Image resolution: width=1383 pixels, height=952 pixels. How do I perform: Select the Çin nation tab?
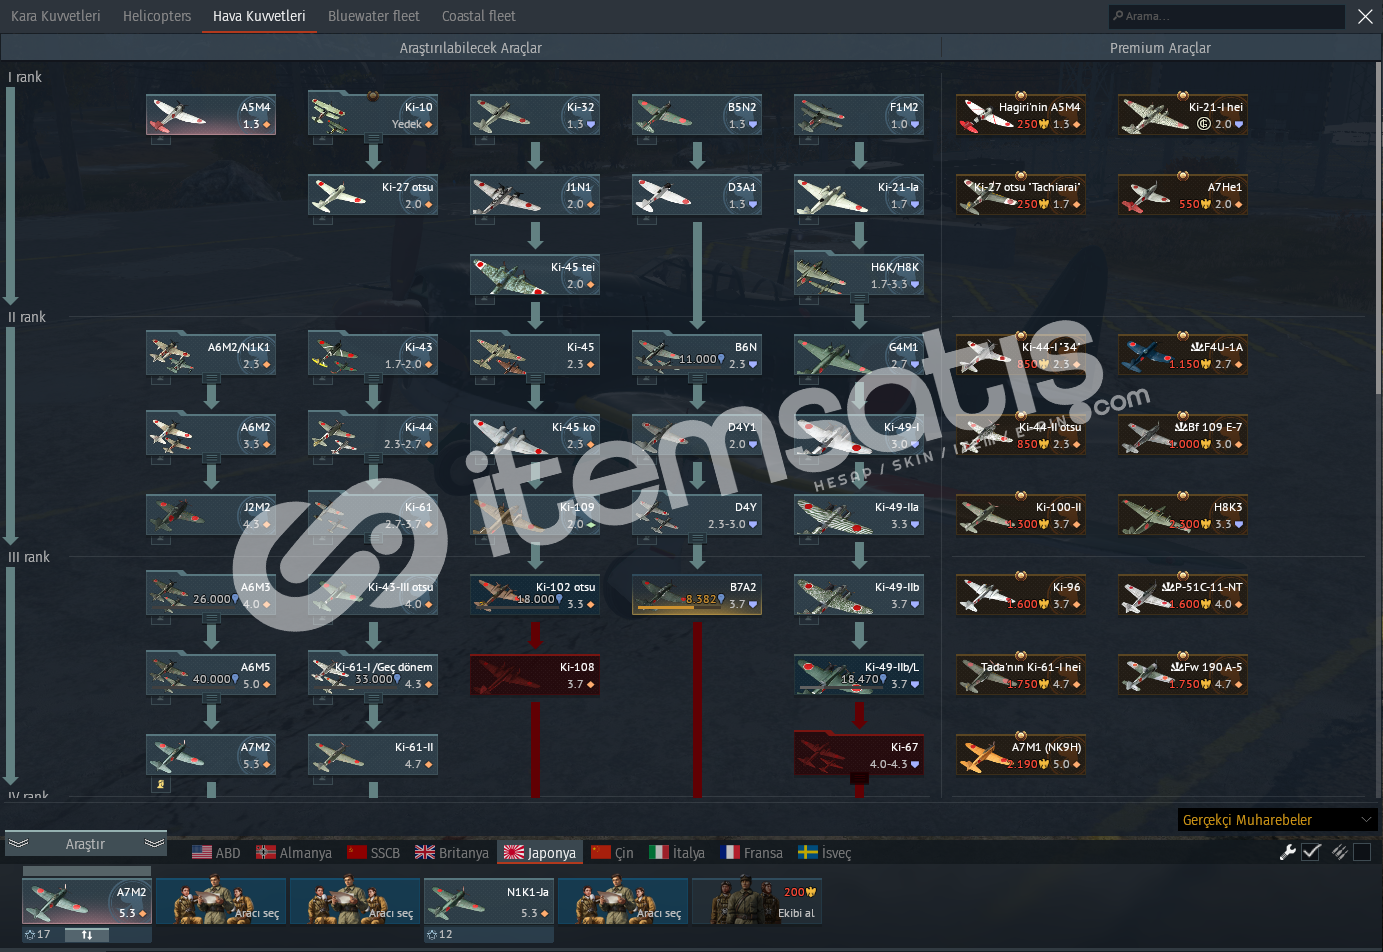[613, 853]
